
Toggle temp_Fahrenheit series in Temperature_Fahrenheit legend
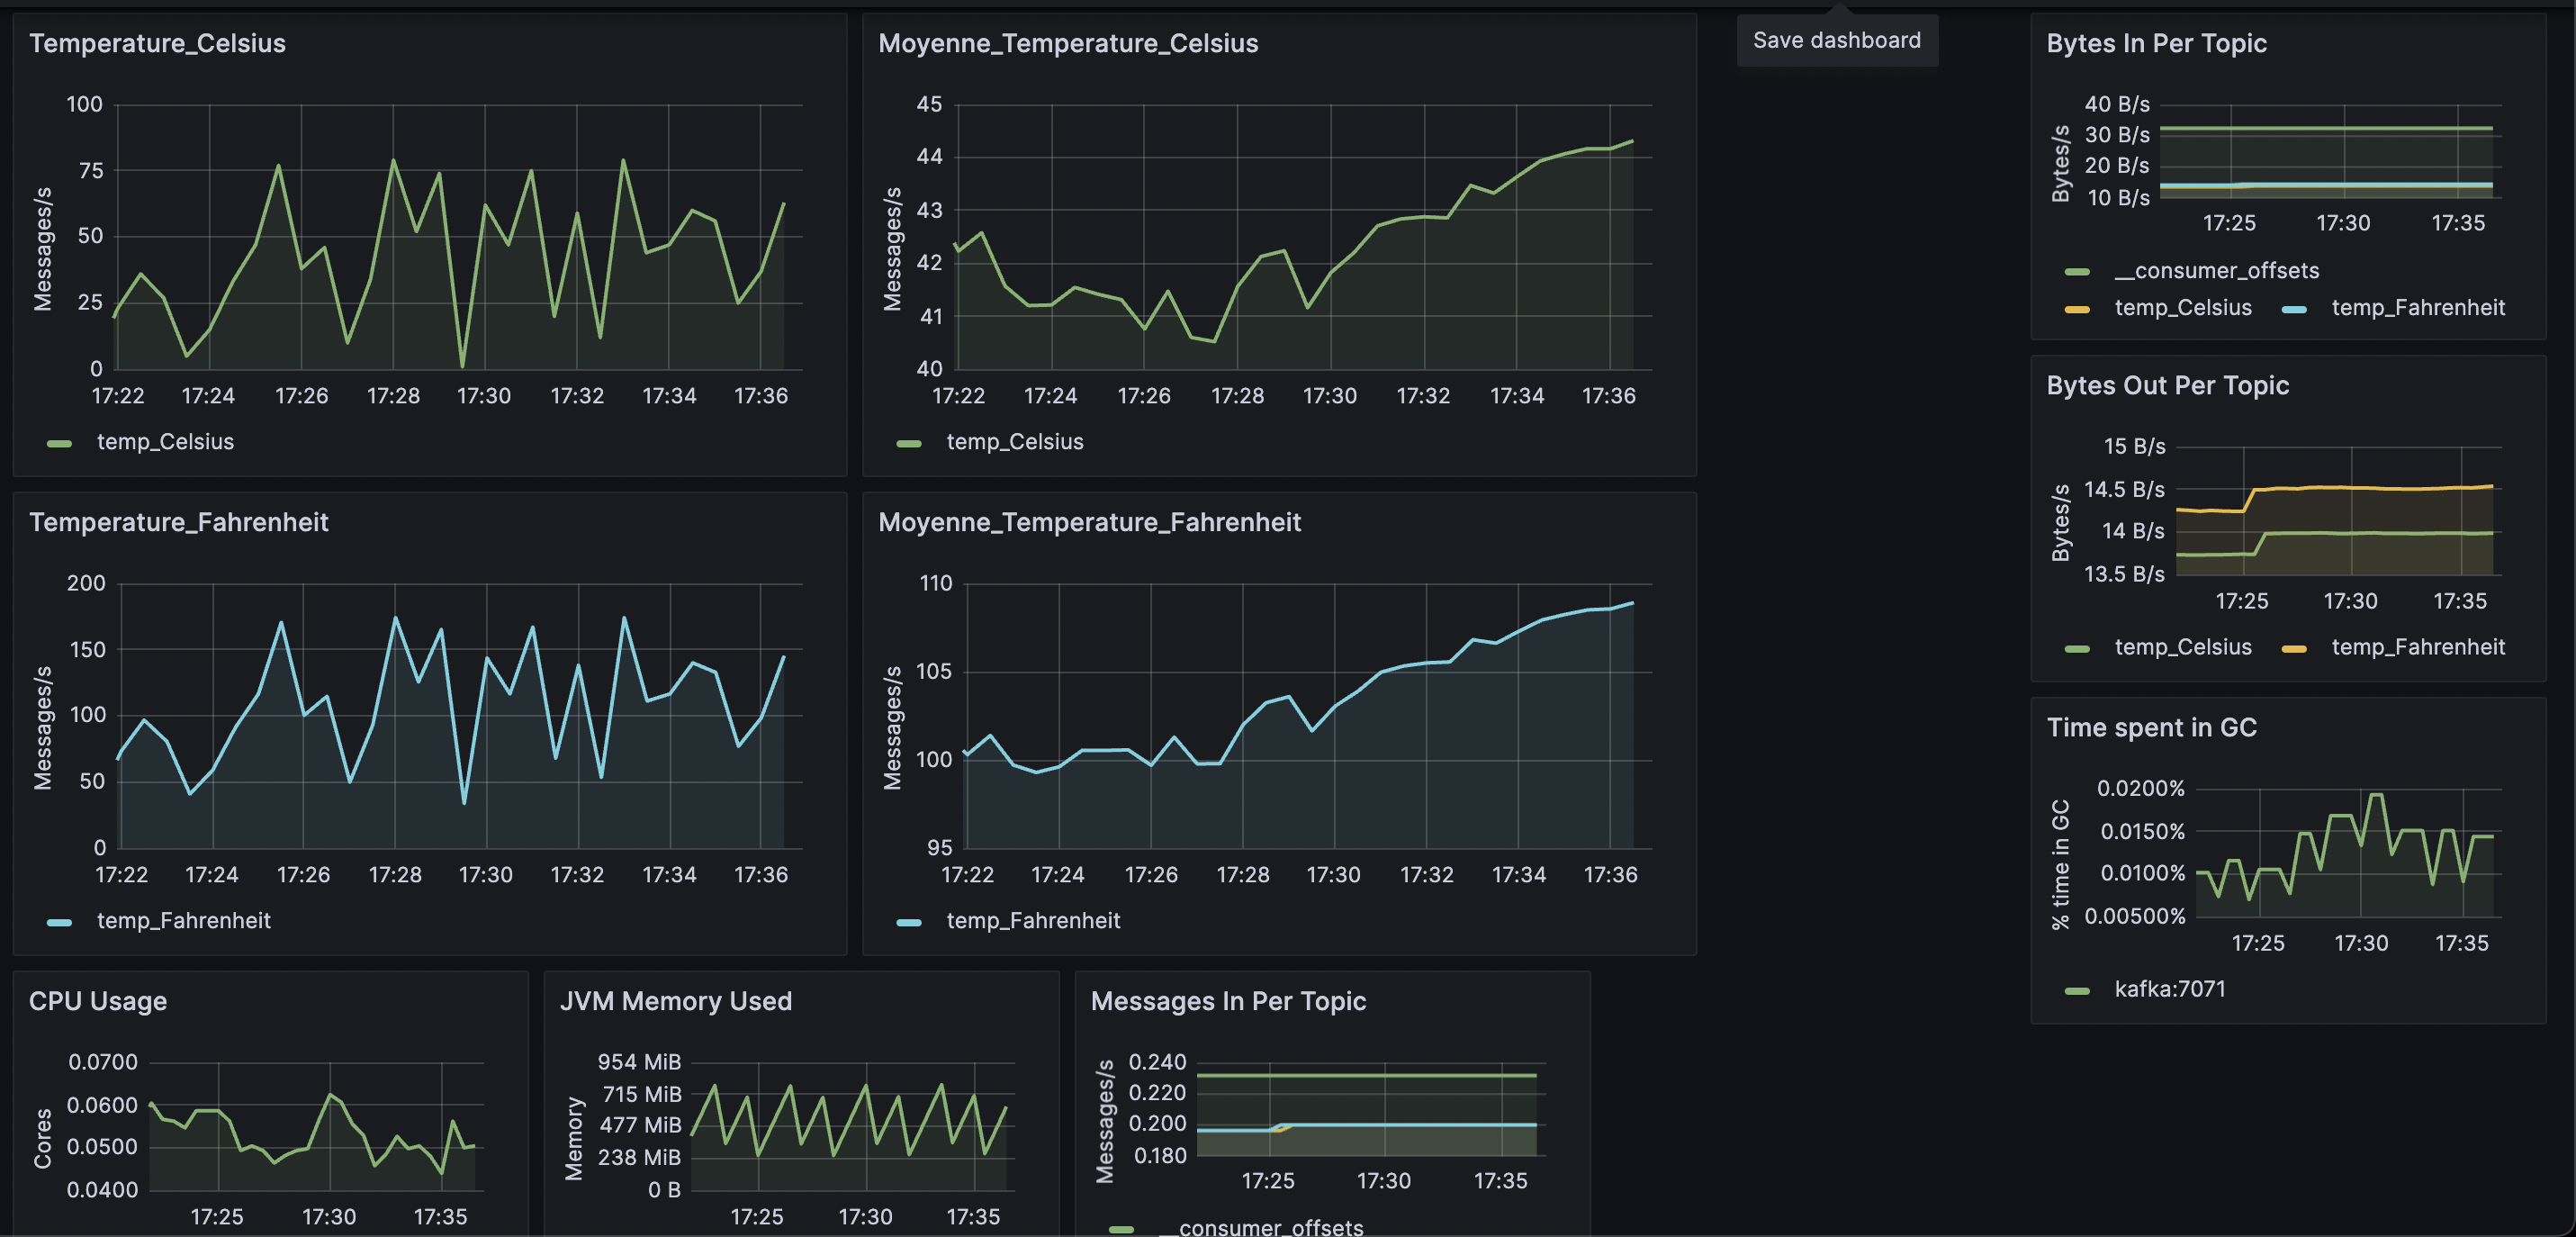[183, 920]
